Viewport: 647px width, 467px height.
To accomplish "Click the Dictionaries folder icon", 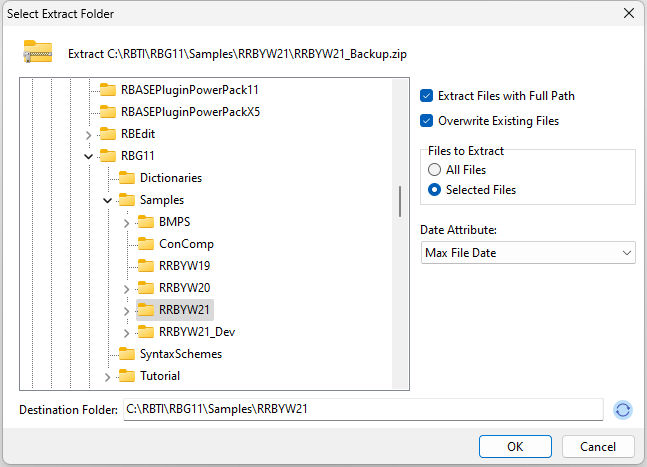I will click(127, 178).
